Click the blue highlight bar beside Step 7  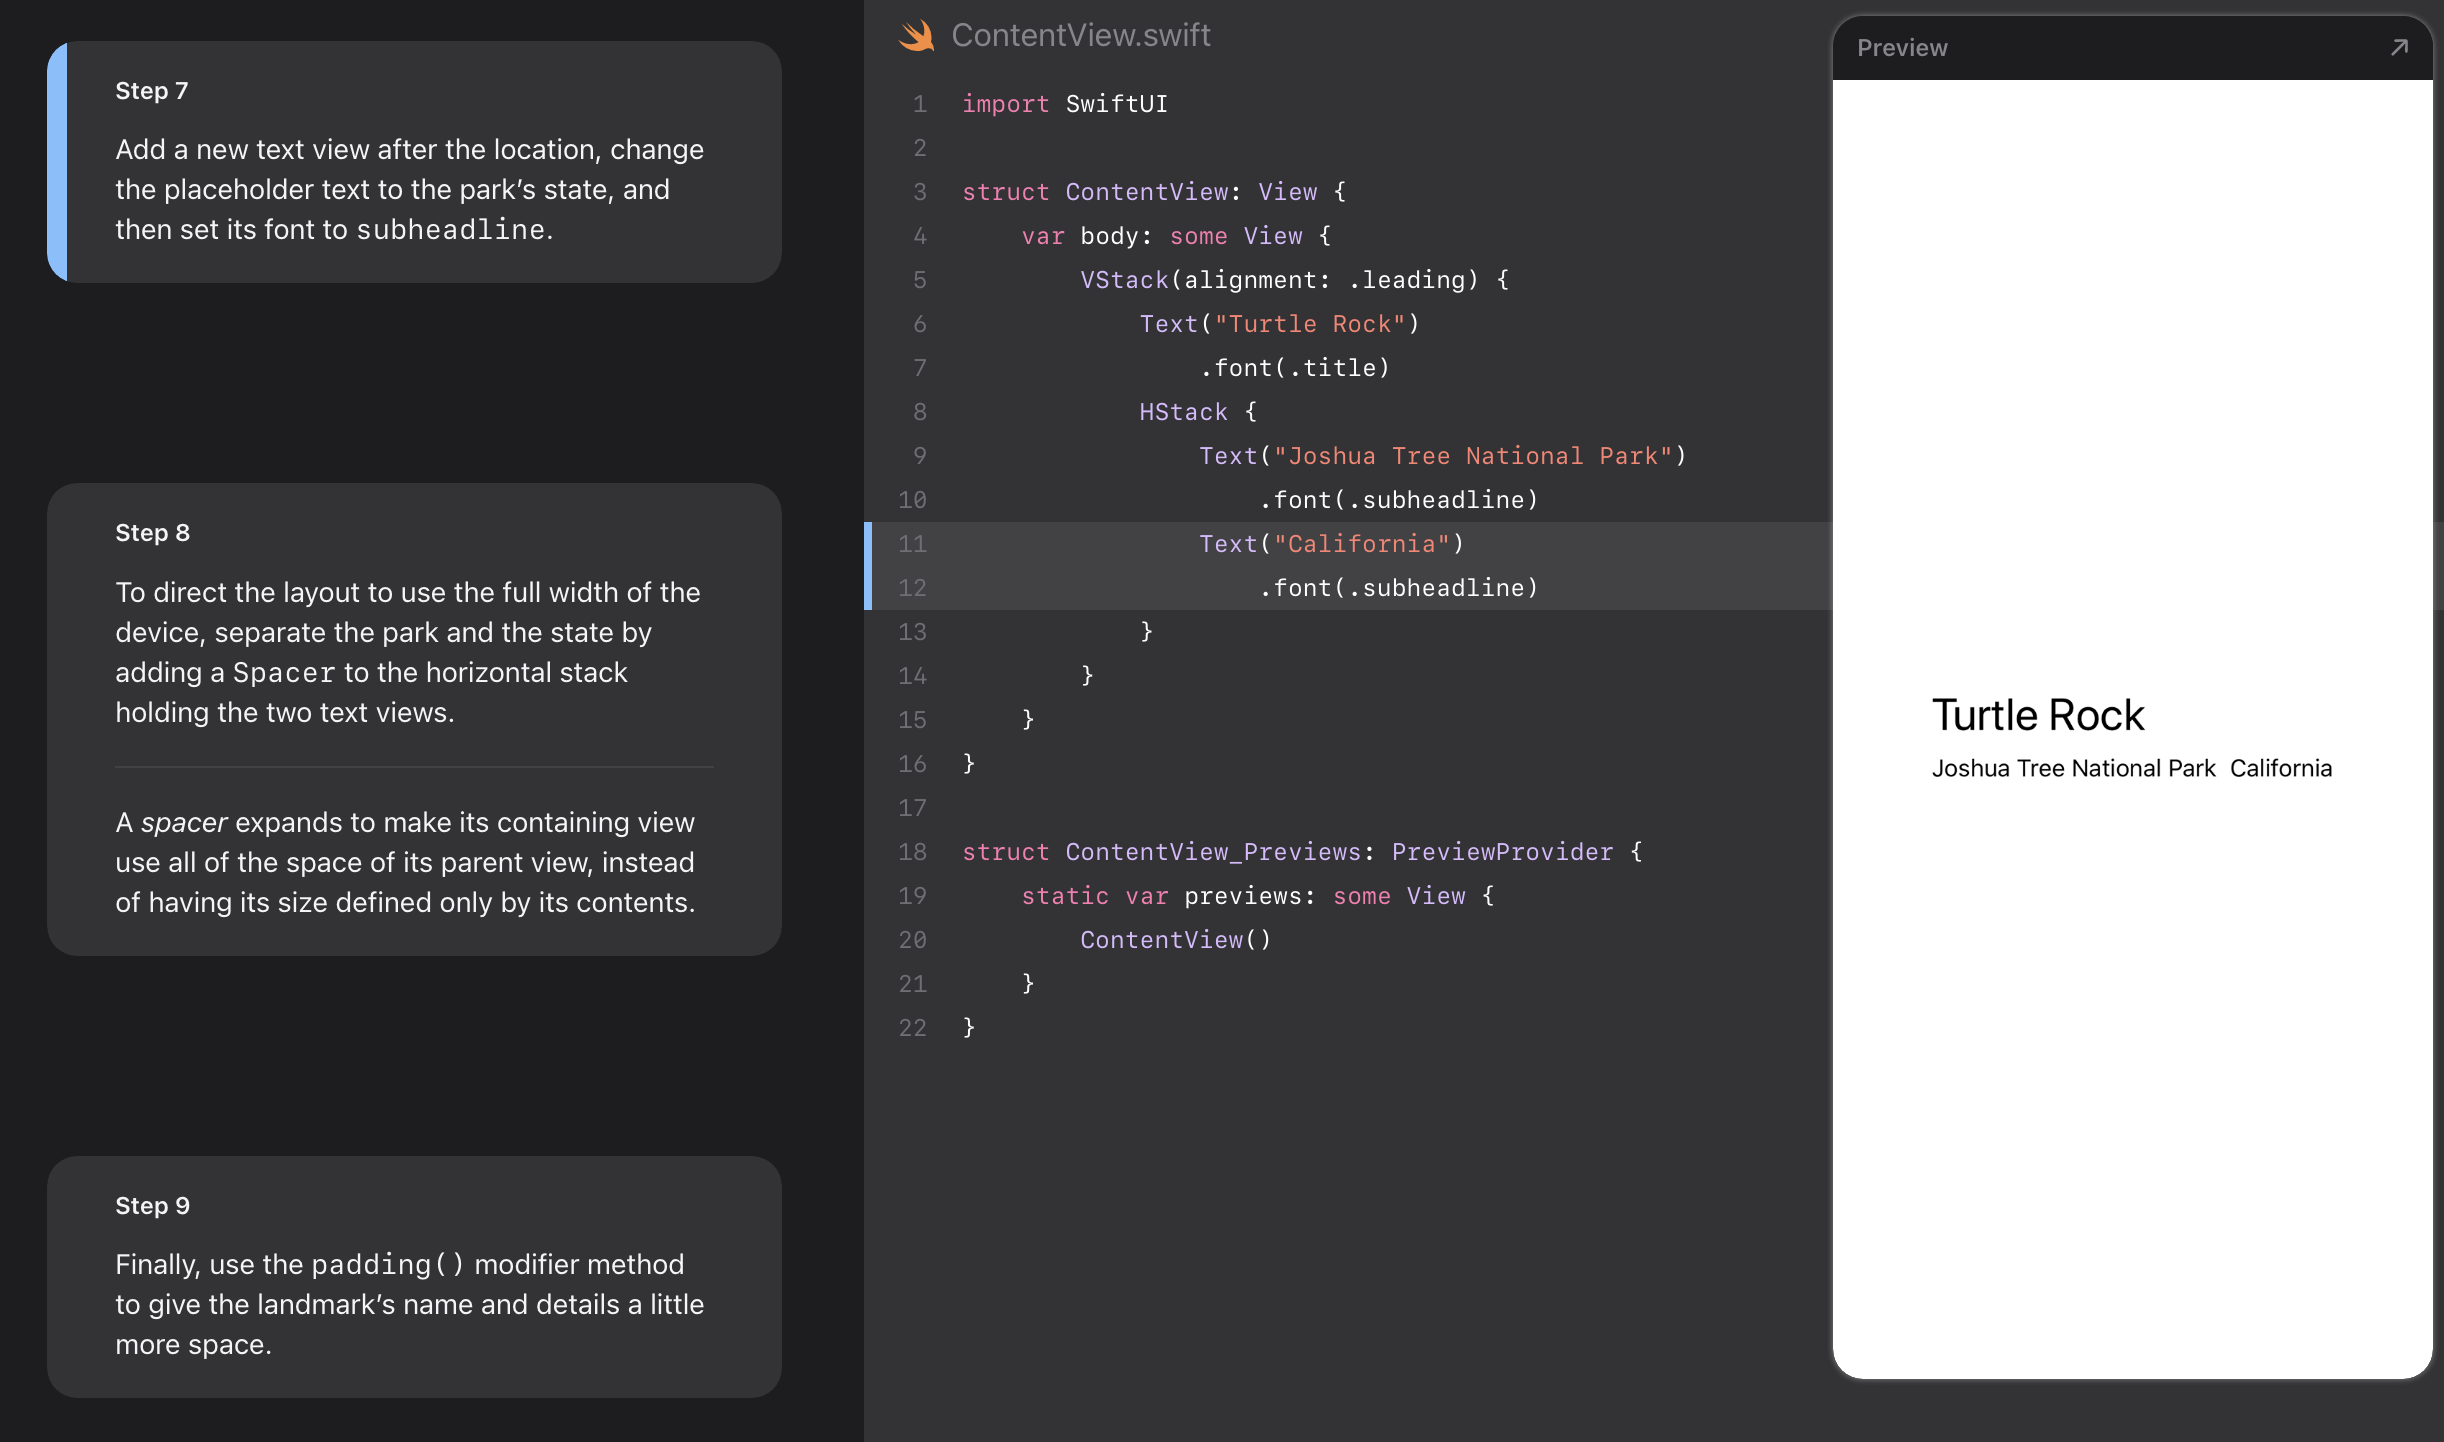58,162
